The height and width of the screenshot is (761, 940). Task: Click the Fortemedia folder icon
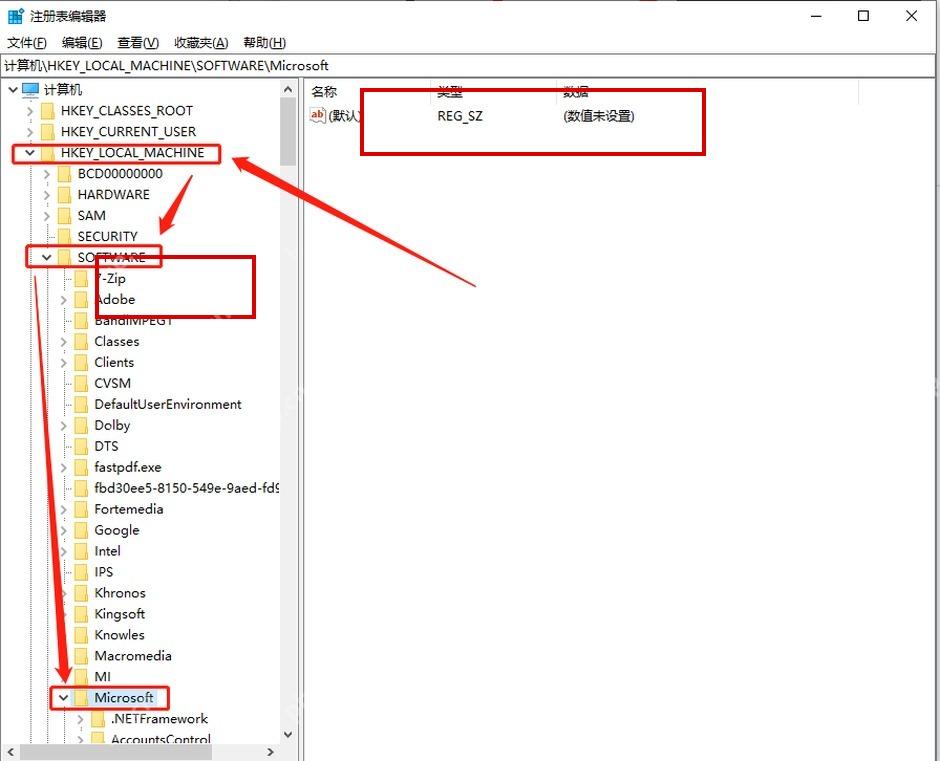[81, 509]
